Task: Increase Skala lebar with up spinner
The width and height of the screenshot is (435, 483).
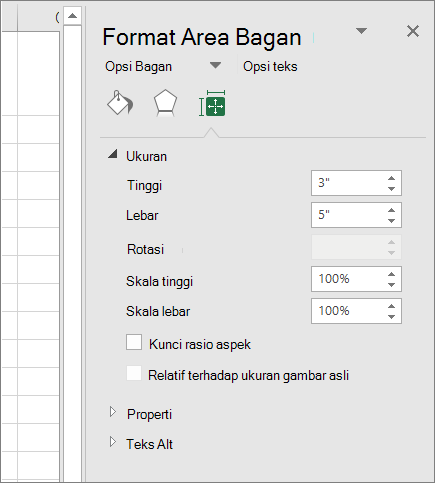Action: coord(391,306)
